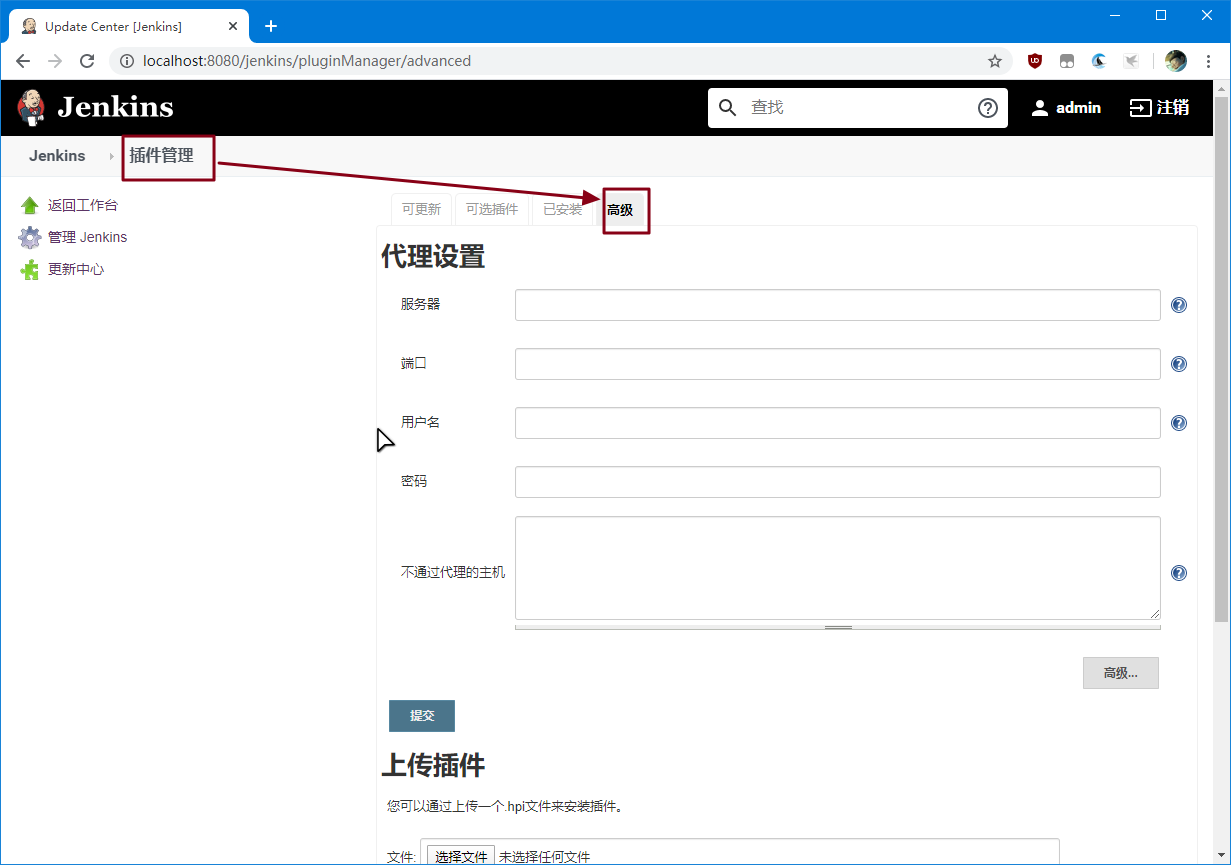Open the uBlock Origin extension icon
Screen dimensions: 1231x865
[1035, 61]
